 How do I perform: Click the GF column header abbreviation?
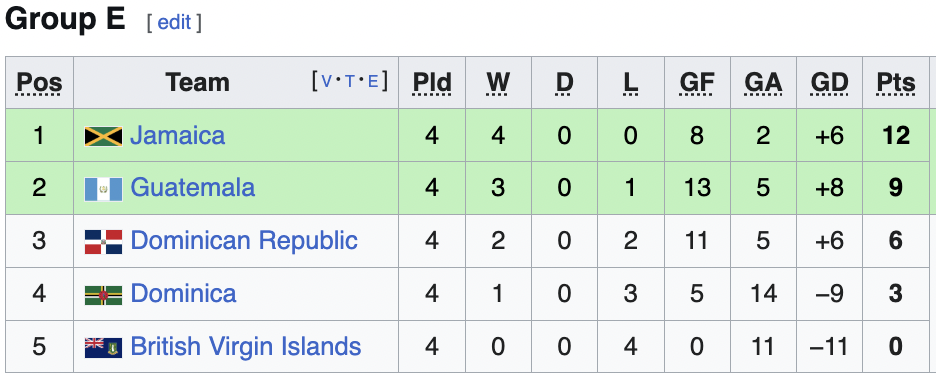pyautogui.click(x=697, y=83)
